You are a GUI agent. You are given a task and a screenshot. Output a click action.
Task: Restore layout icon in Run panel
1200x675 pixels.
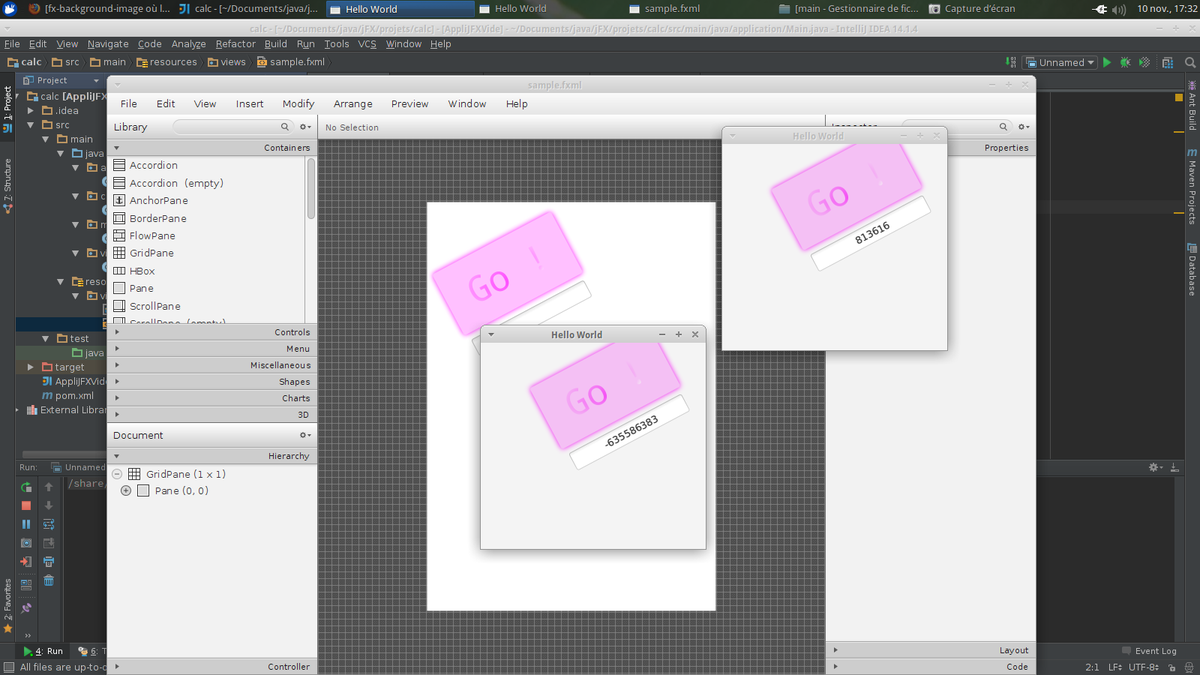27,583
